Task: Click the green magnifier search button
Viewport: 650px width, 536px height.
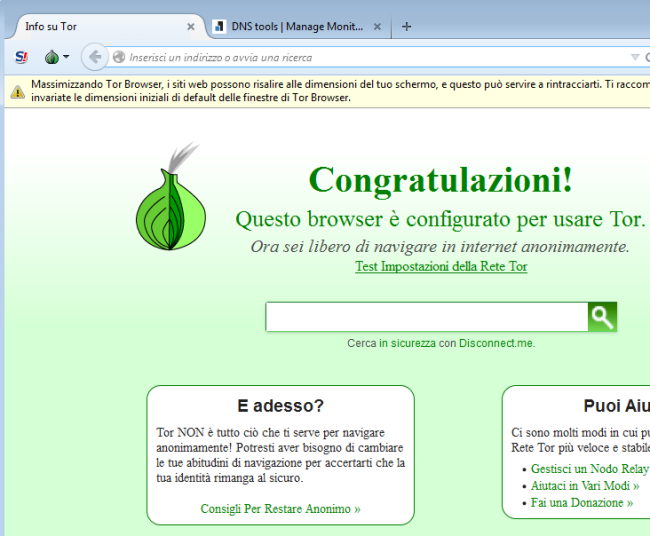Action: (x=602, y=317)
